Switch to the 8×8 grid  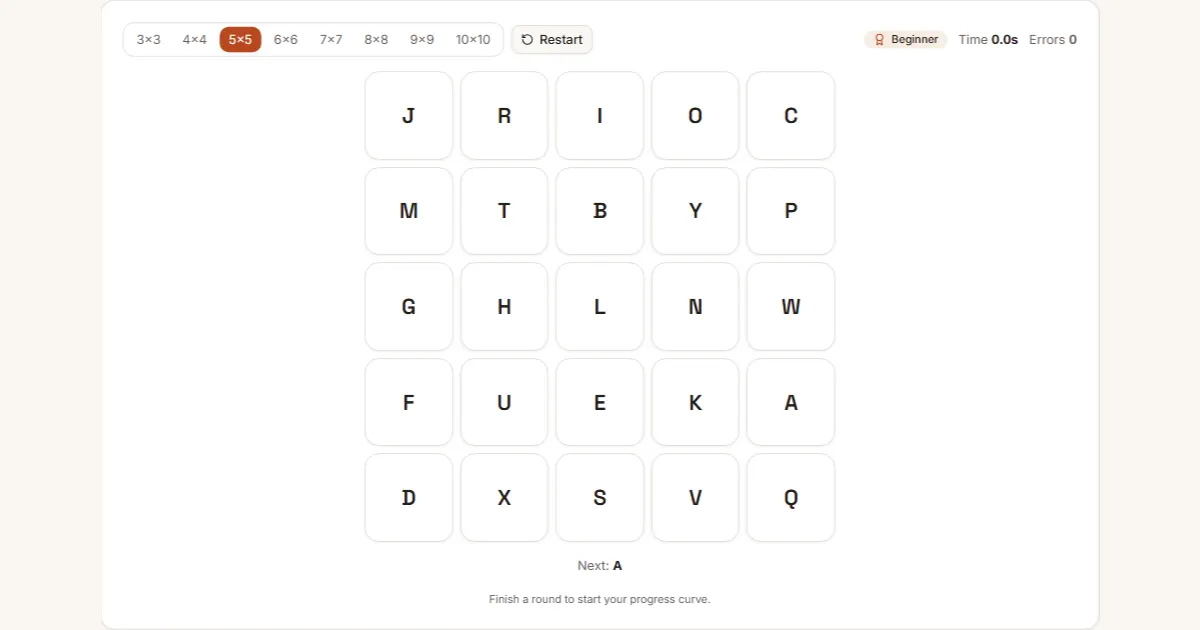pos(376,40)
